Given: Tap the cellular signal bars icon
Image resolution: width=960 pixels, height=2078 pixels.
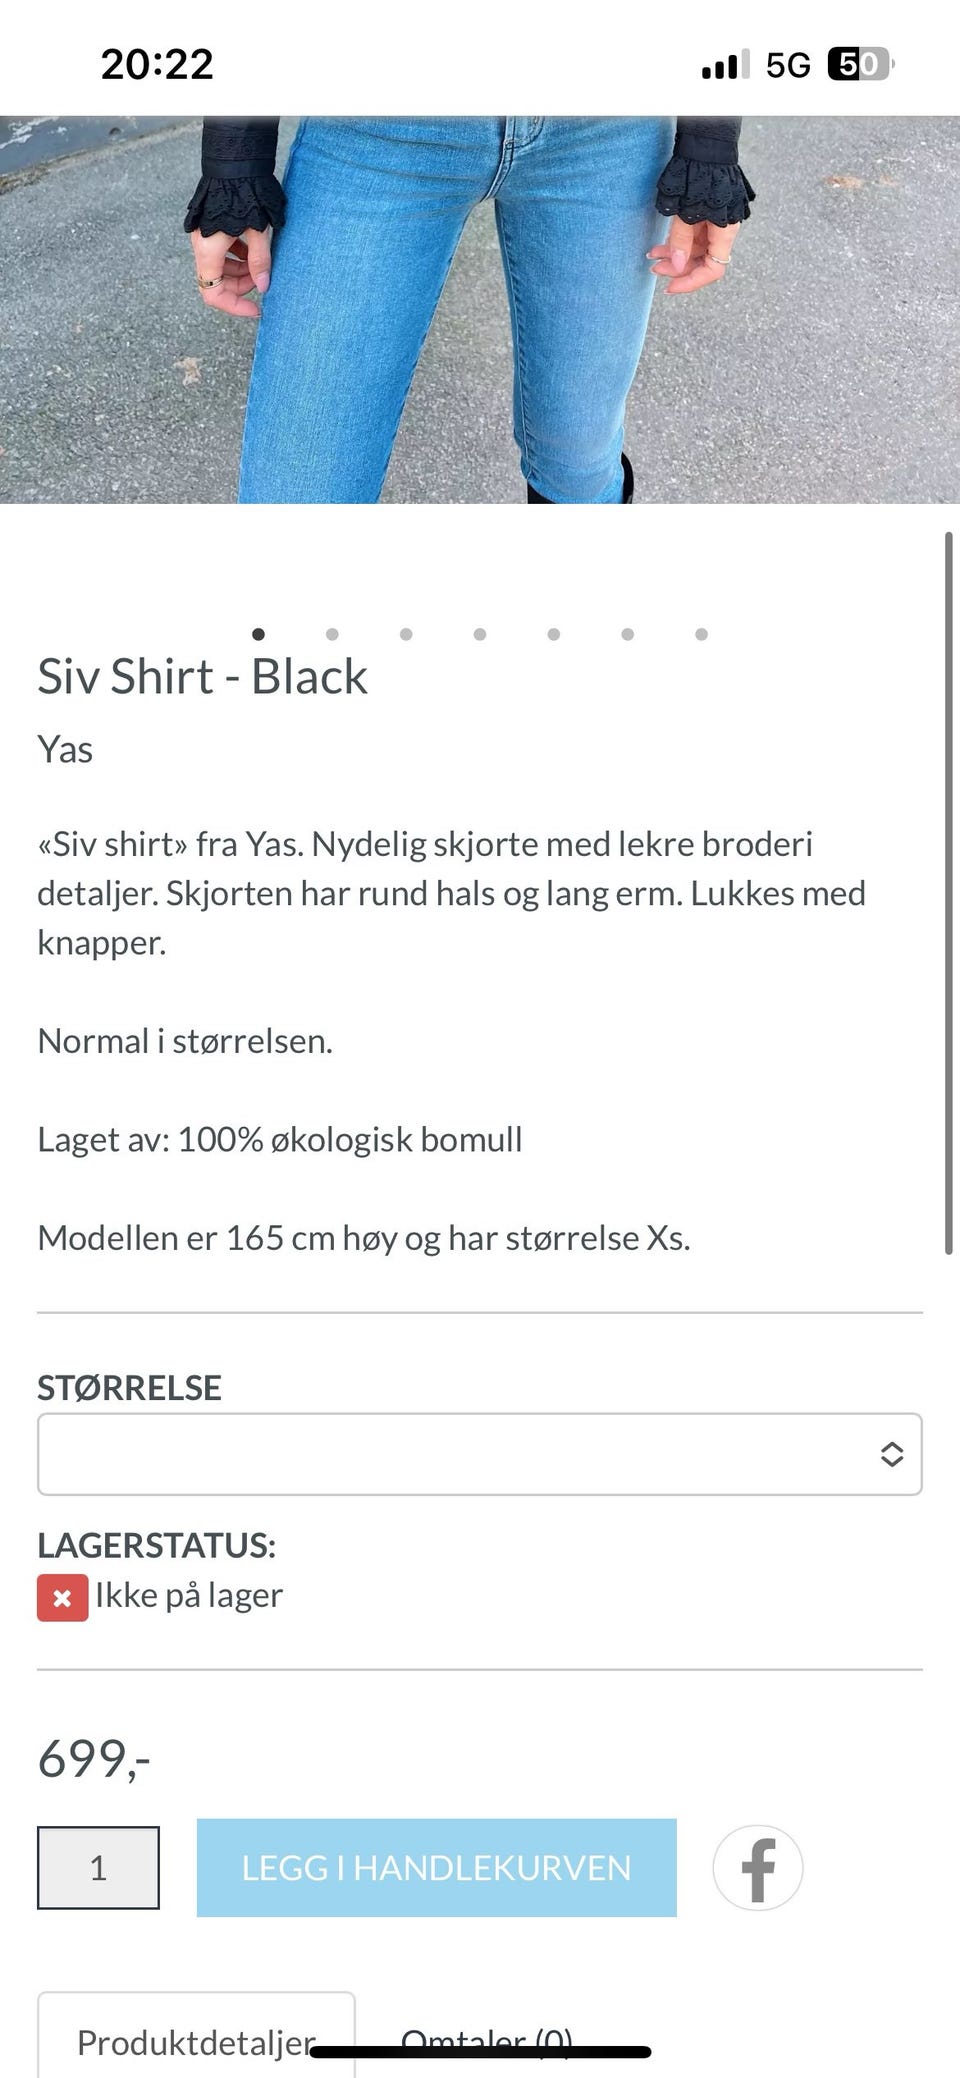Looking at the screenshot, I should [x=725, y=66].
